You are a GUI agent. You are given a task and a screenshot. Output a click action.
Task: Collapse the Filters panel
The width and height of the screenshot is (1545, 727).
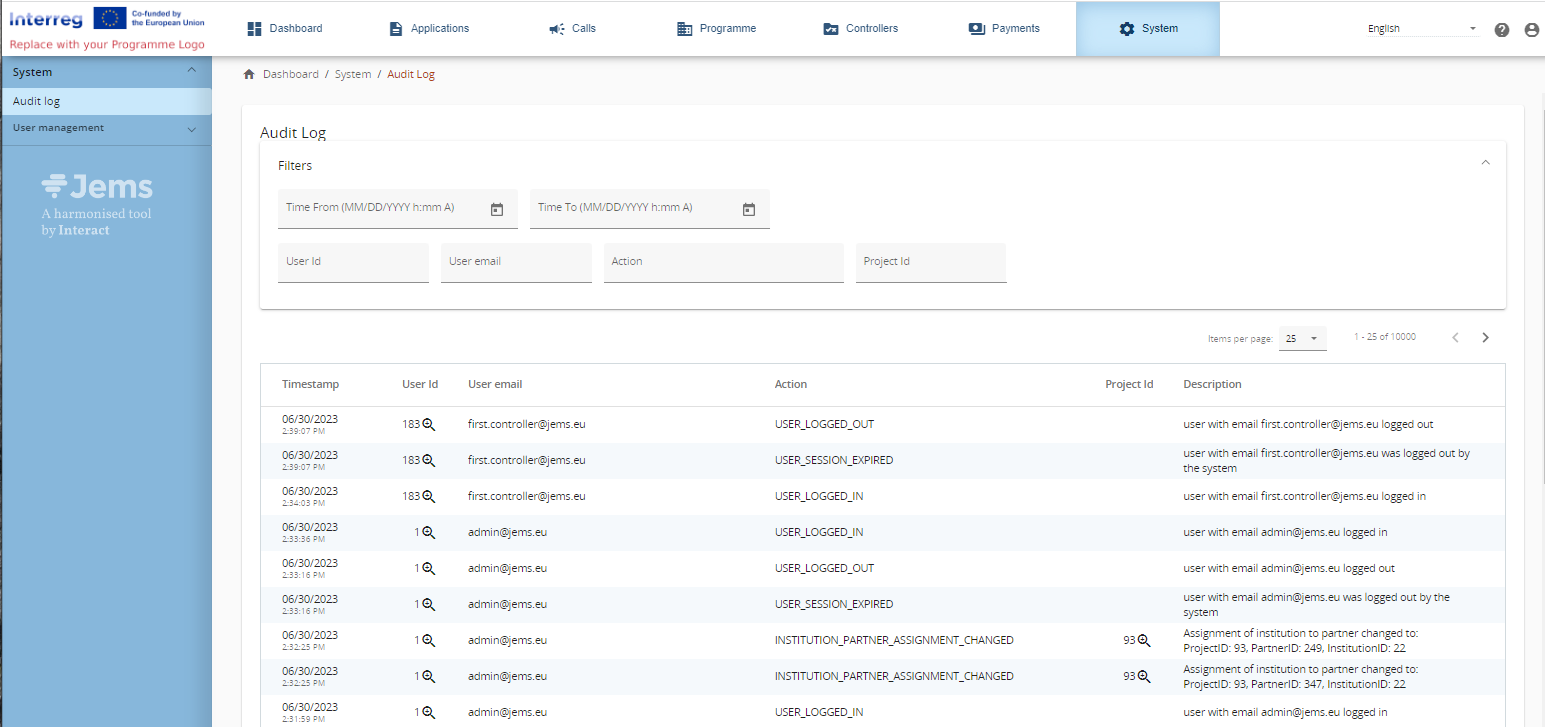1485,163
